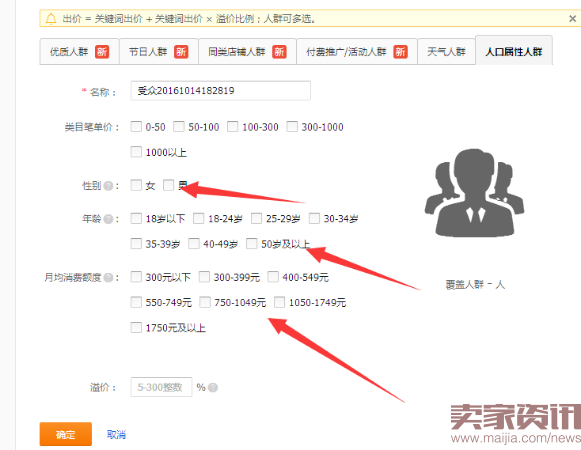Open the 天气人群 tab

coord(446,52)
